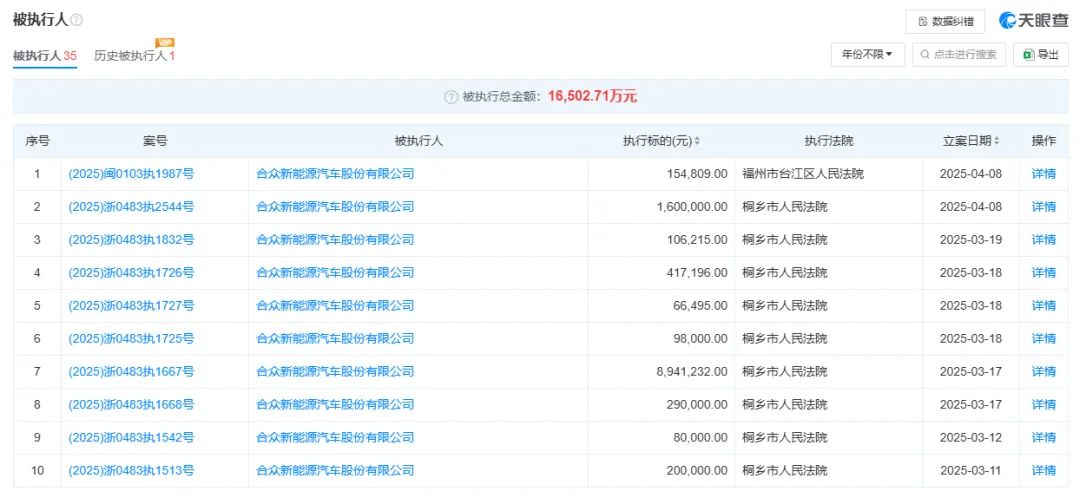The height and width of the screenshot is (498, 1080).
Task: Click the amount 8,941,232.00
Action: coord(692,372)
